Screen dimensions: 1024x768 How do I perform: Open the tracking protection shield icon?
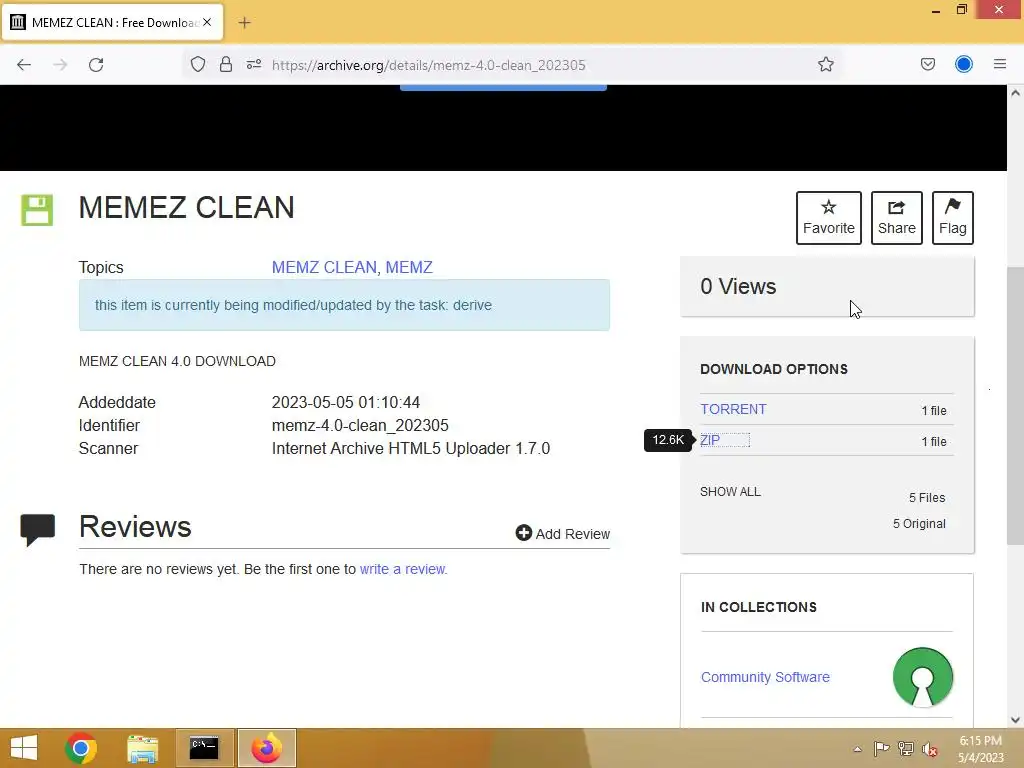[198, 64]
